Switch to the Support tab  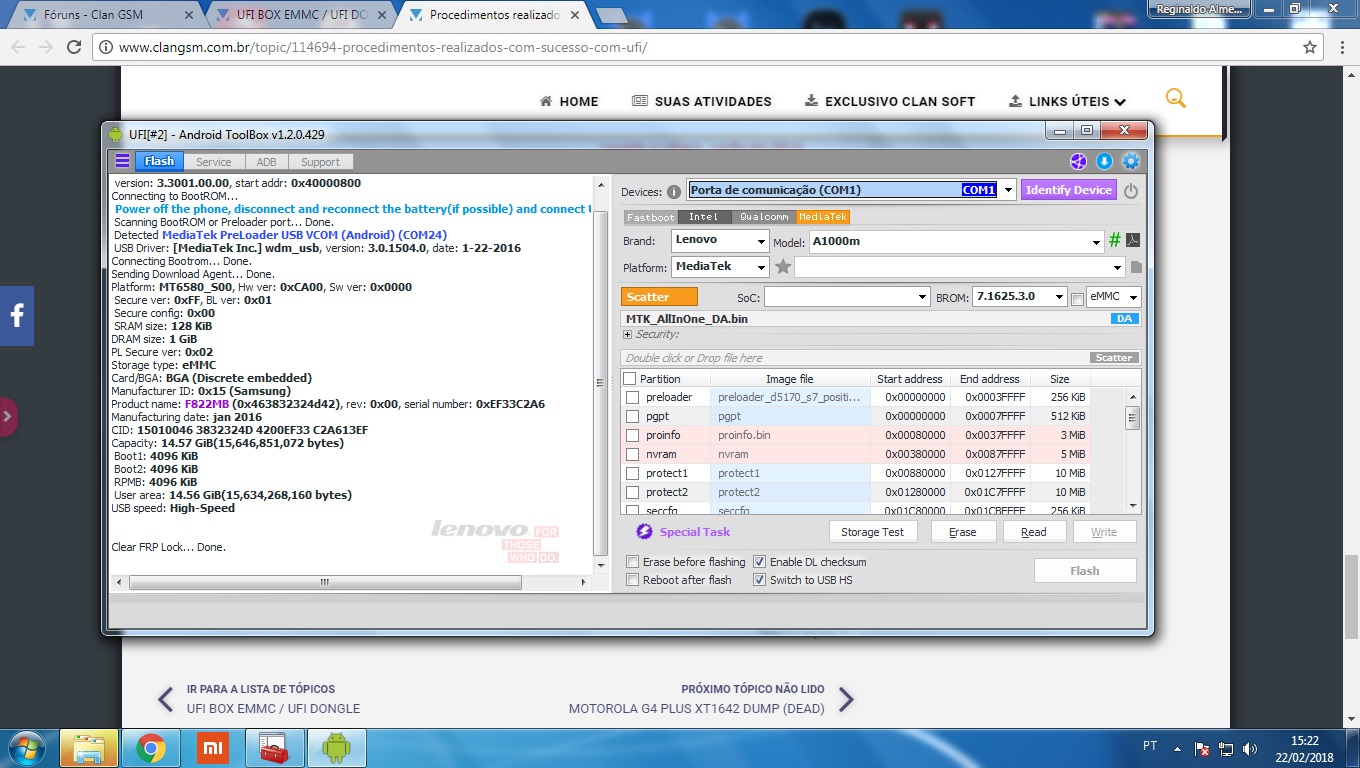click(320, 162)
